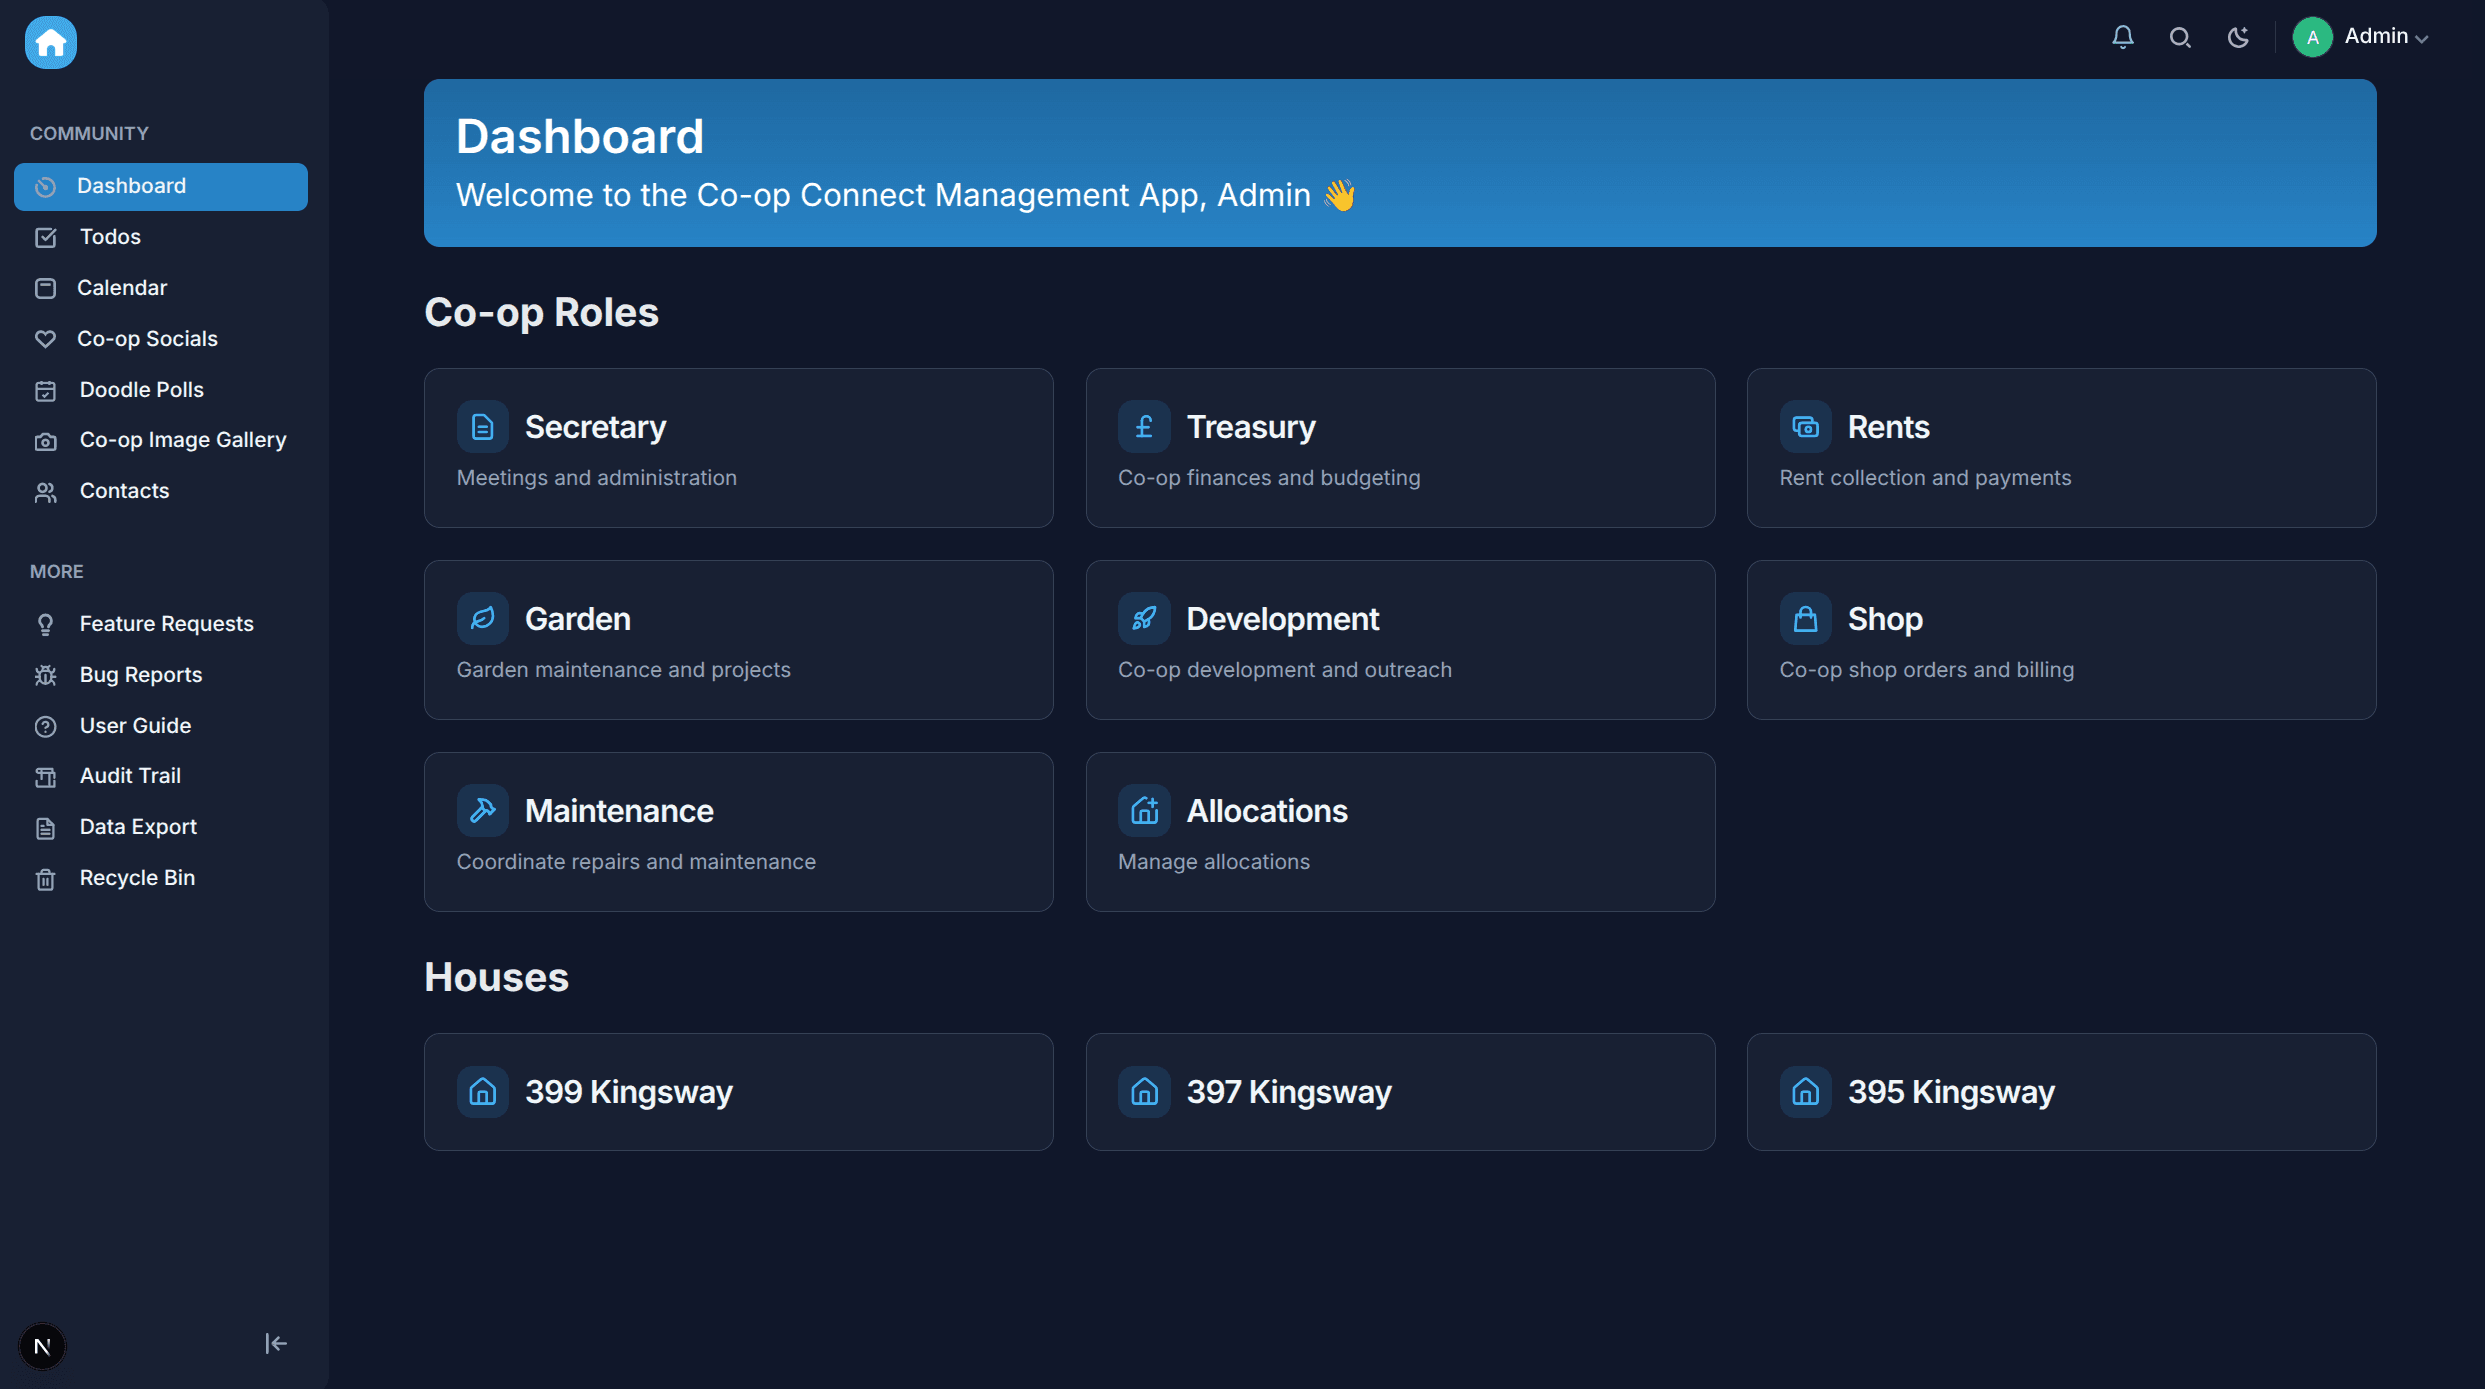Toggle dark mode with the moon icon
The height and width of the screenshot is (1389, 2485).
pos(2239,36)
